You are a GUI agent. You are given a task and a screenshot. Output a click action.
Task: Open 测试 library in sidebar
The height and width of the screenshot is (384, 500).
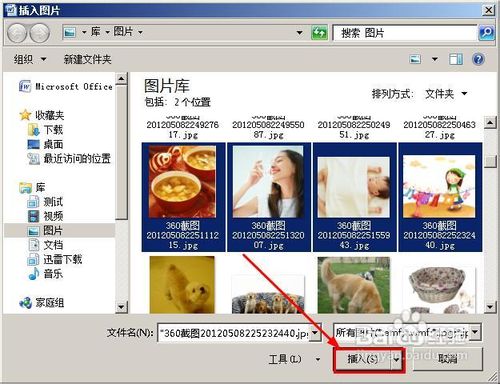point(45,202)
